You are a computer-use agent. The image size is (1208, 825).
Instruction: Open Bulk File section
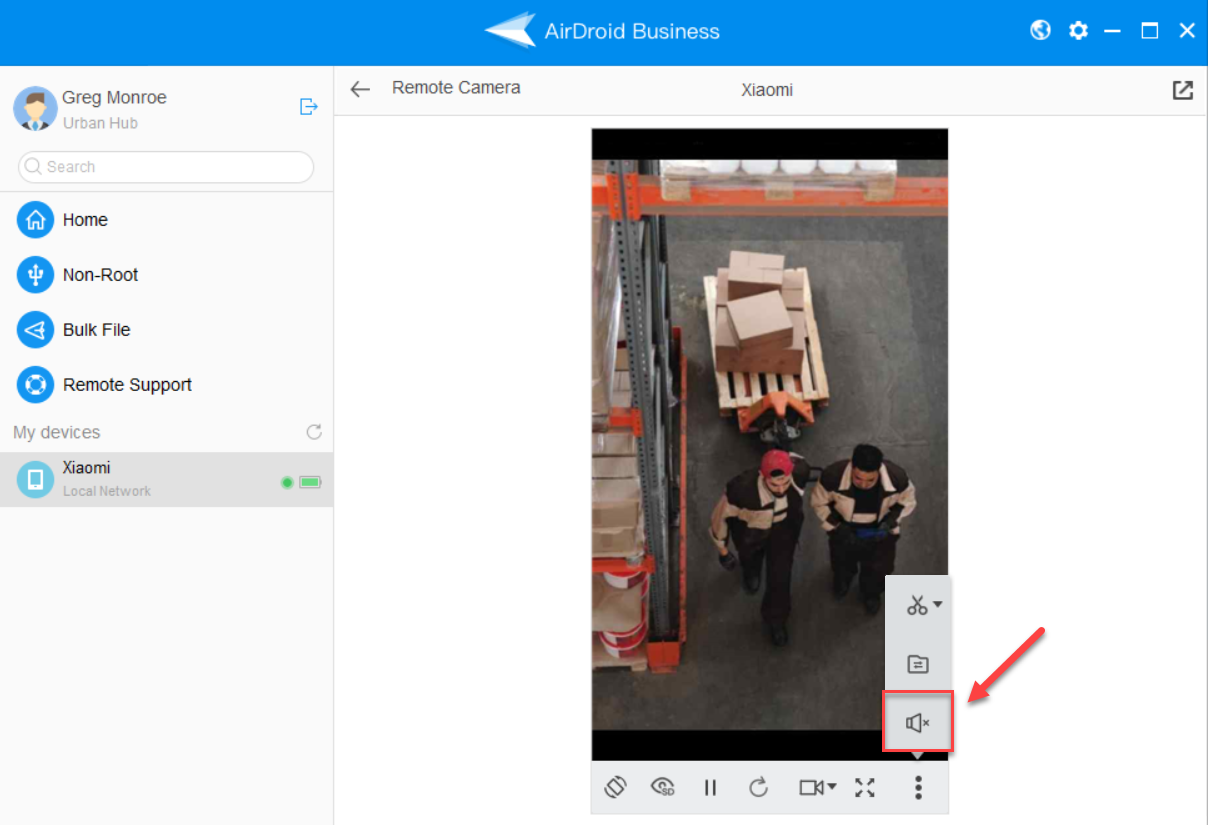coord(96,330)
